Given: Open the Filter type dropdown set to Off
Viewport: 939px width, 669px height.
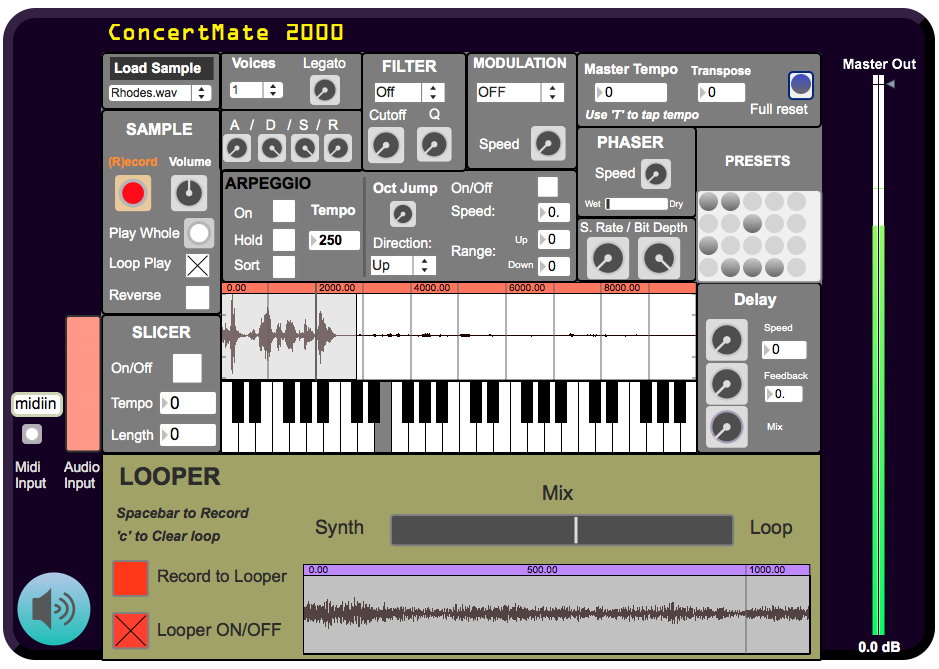Looking at the screenshot, I should (x=408, y=92).
